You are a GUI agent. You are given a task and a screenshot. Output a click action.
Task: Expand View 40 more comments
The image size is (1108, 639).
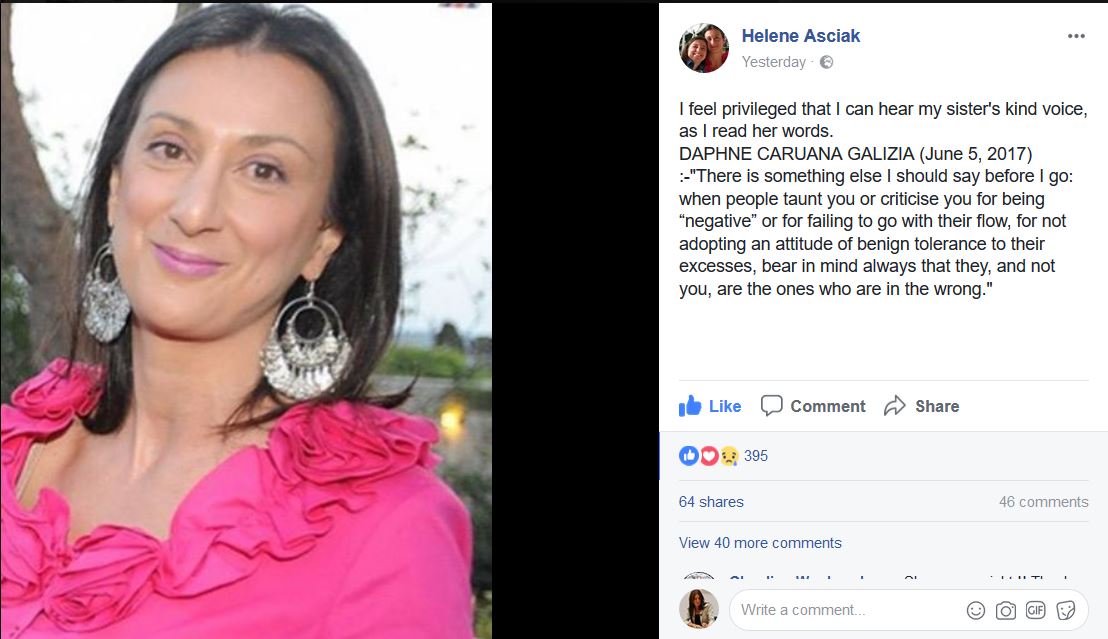[x=760, y=543]
